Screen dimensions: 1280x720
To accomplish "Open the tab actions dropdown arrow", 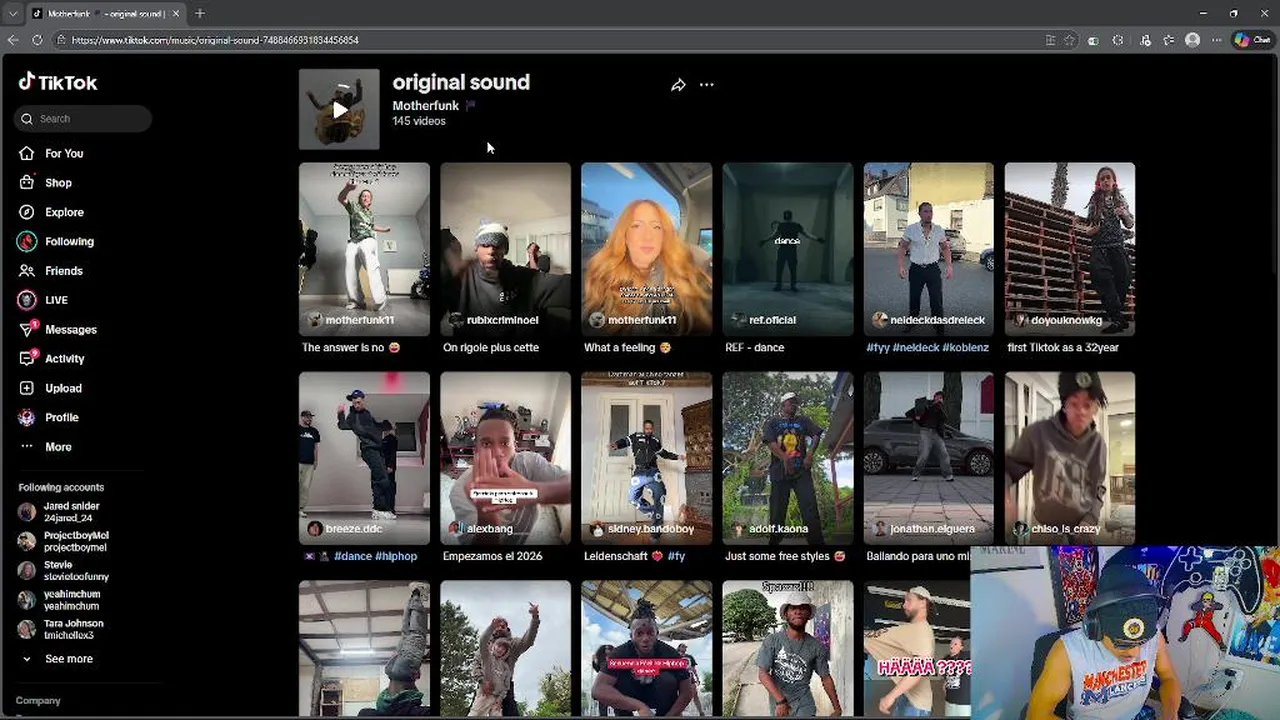I will 12,13.
